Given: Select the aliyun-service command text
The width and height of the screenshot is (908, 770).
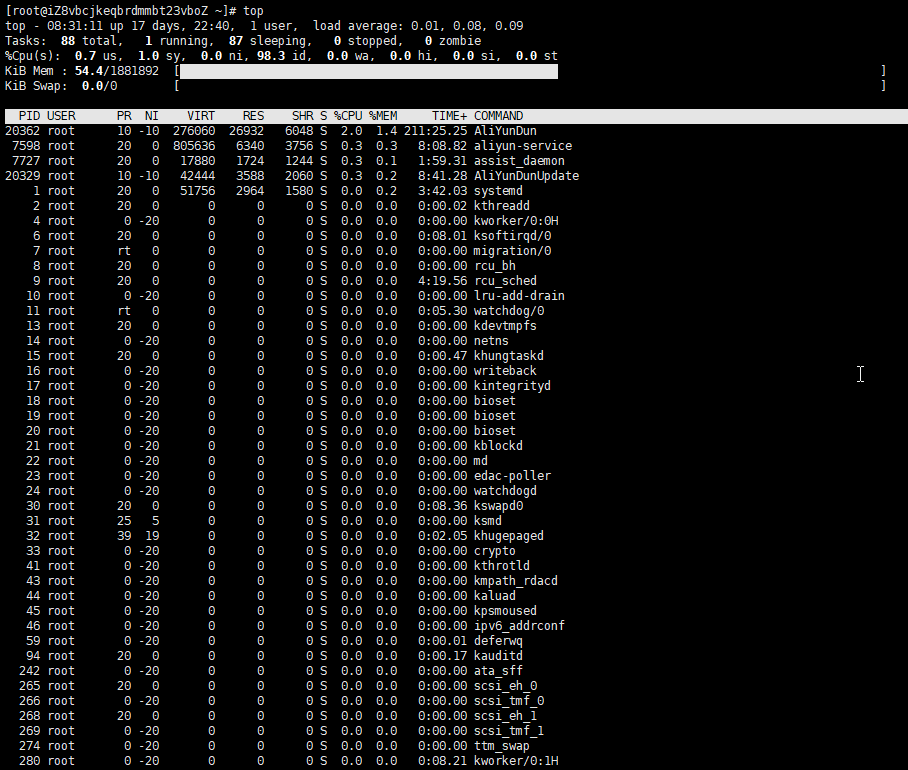Looking at the screenshot, I should [x=523, y=146].
